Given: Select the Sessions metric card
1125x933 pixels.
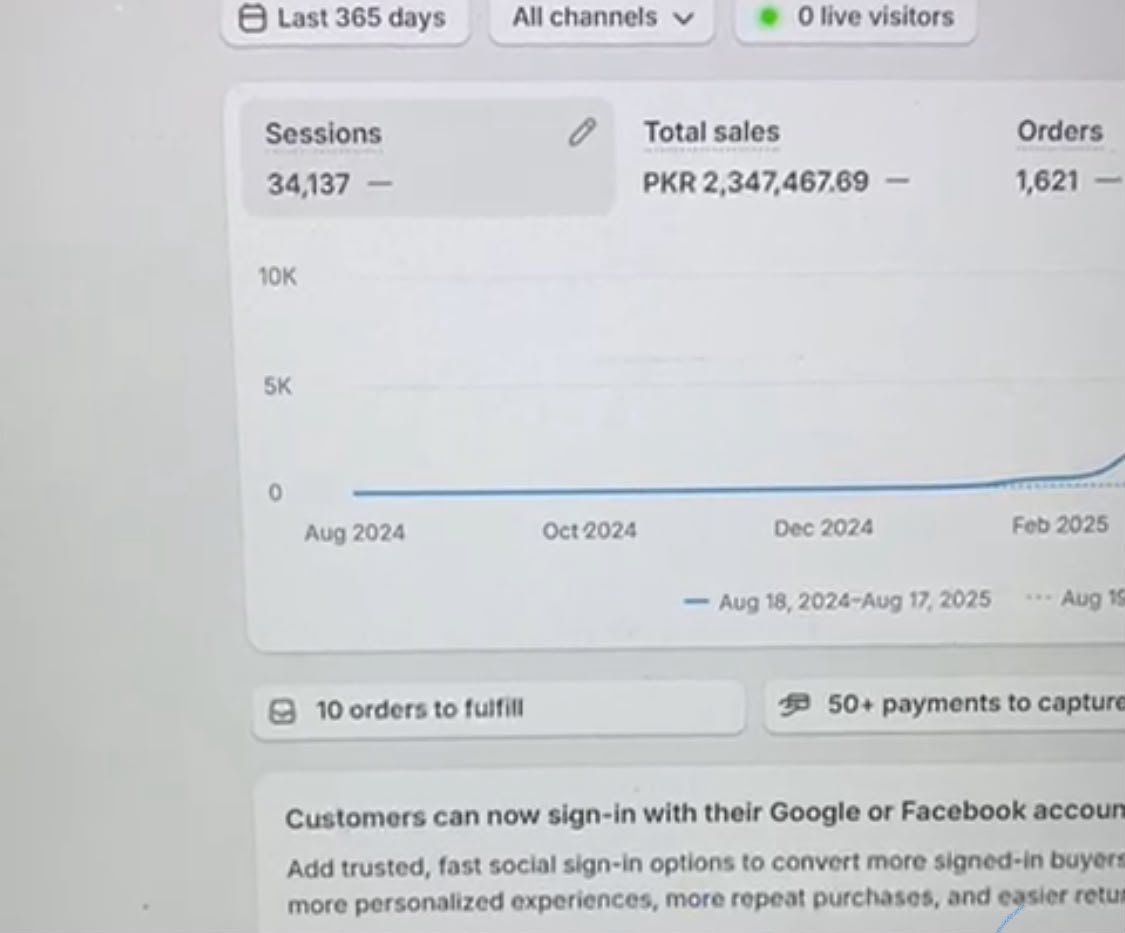Looking at the screenshot, I should (x=428, y=157).
